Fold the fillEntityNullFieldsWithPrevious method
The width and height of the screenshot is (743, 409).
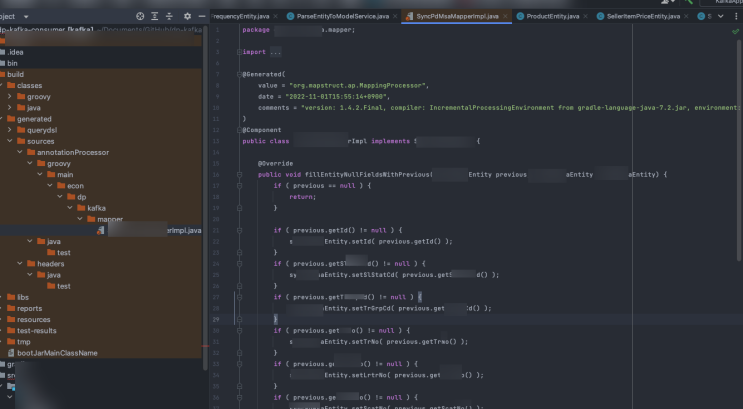pos(239,174)
